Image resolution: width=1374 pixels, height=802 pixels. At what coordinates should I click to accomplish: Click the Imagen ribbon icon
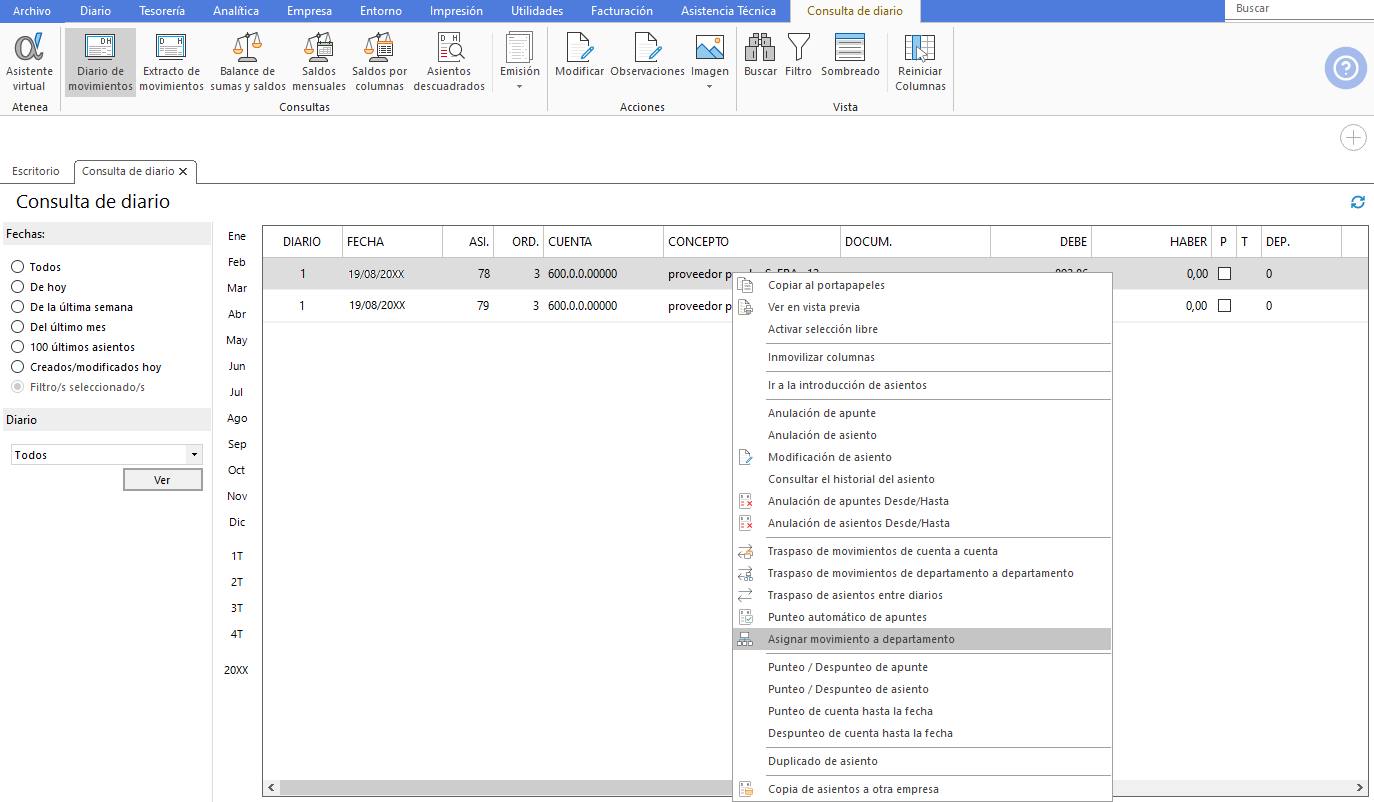pos(710,47)
